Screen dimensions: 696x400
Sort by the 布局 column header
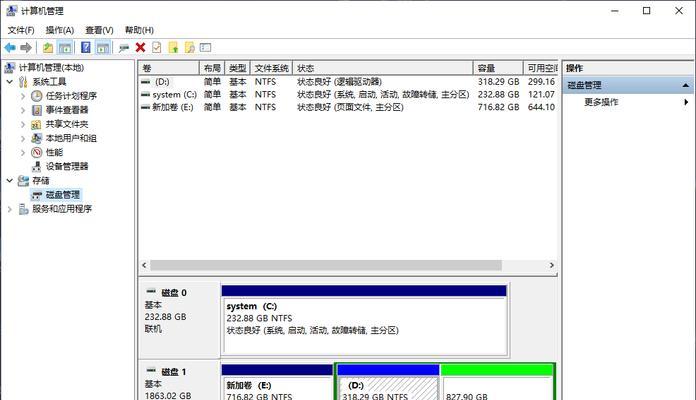click(212, 68)
